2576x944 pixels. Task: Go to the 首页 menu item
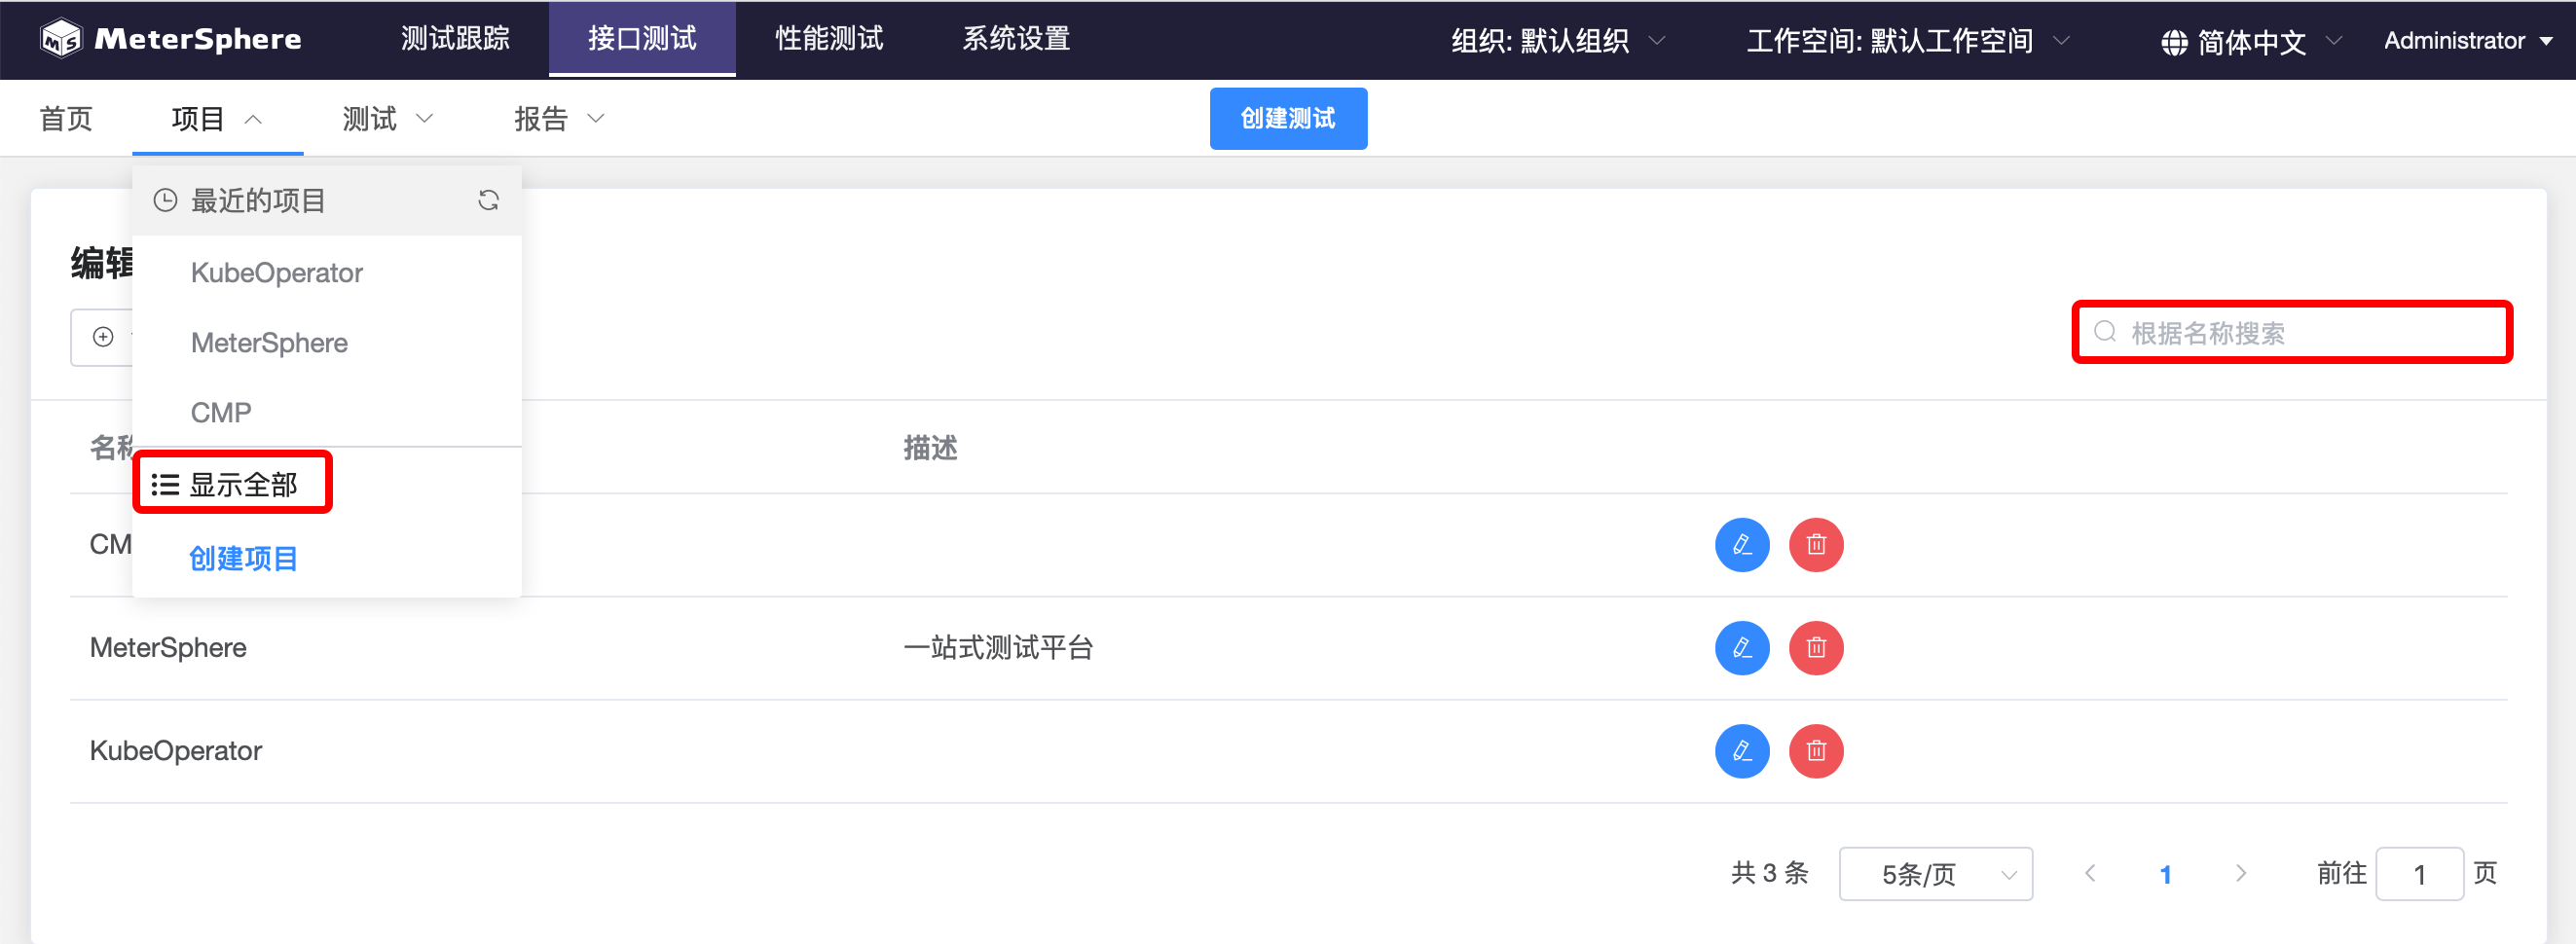tap(66, 119)
